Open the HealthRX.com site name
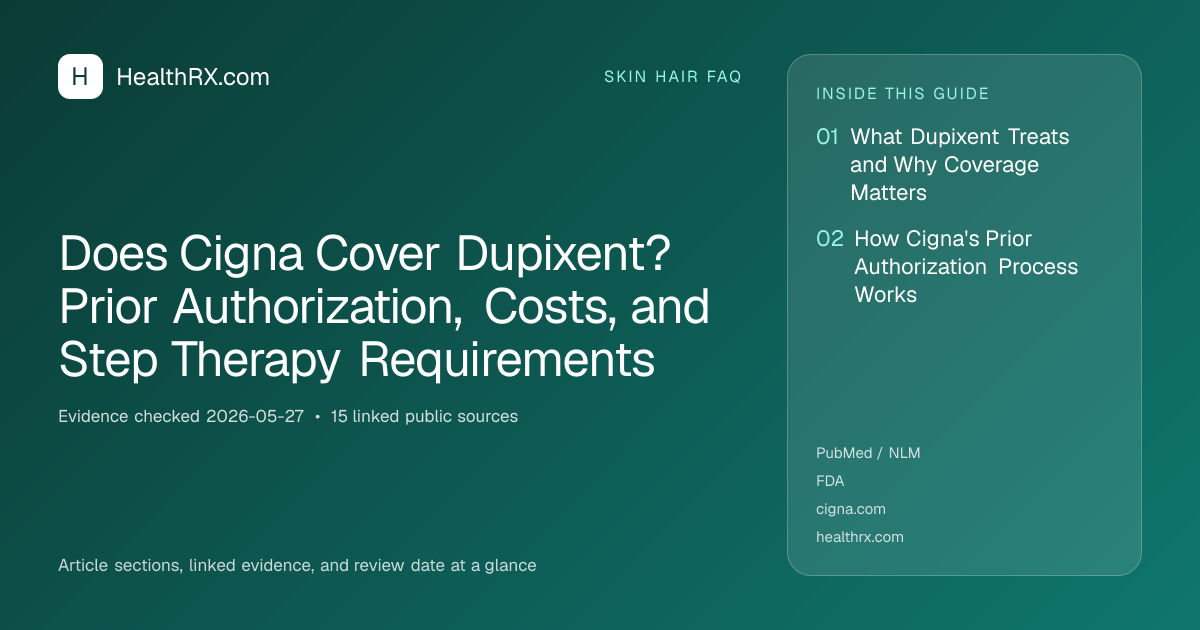The width and height of the screenshot is (1200, 630). pos(193,77)
